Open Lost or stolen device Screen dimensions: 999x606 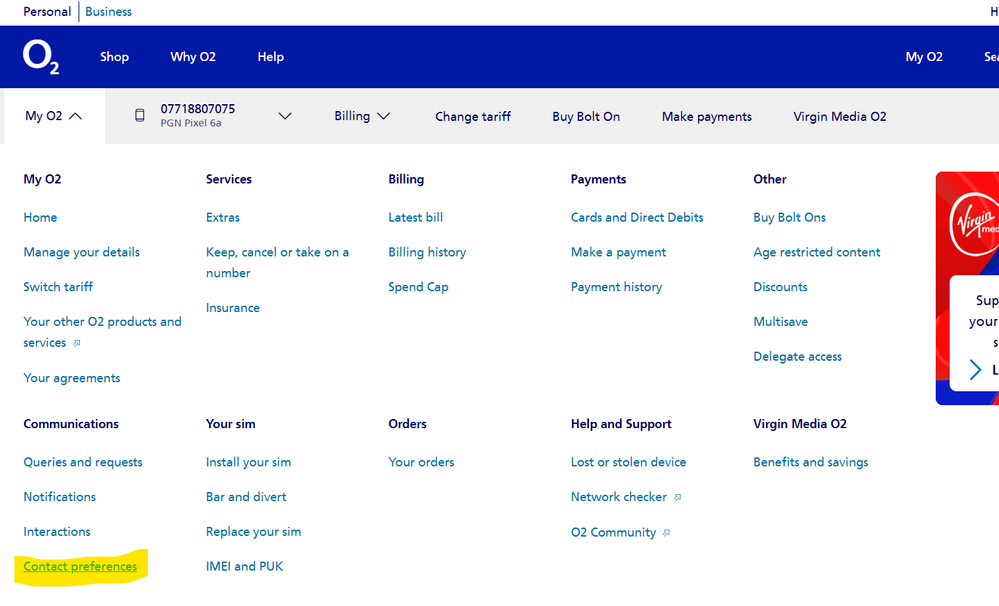pyautogui.click(x=628, y=462)
